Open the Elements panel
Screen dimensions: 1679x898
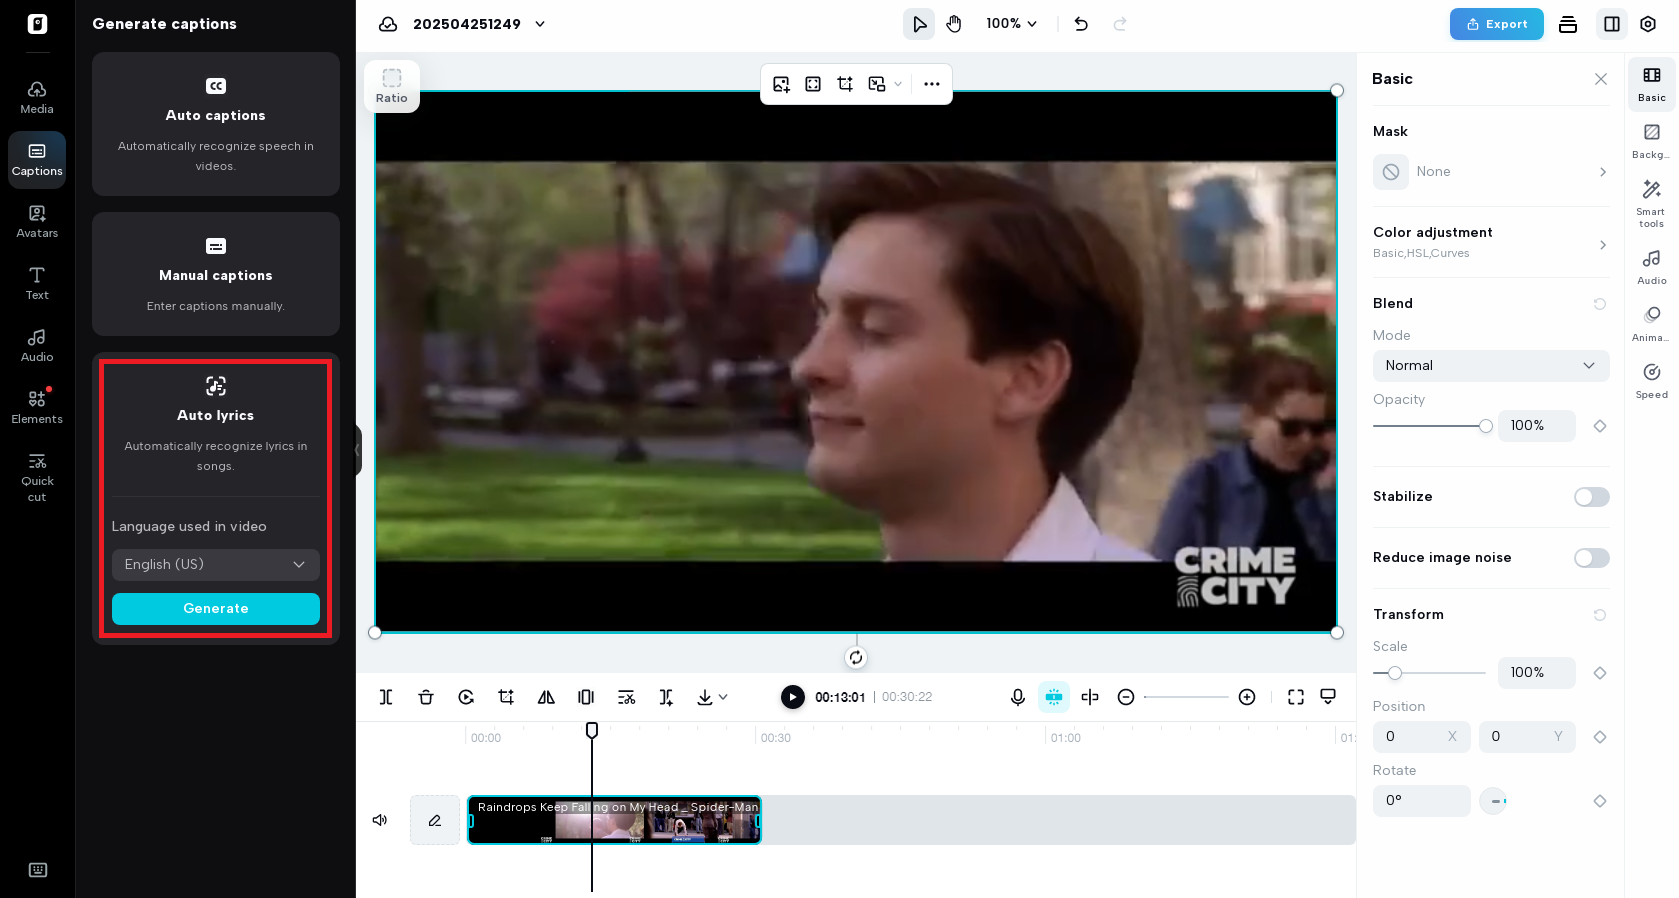click(37, 408)
